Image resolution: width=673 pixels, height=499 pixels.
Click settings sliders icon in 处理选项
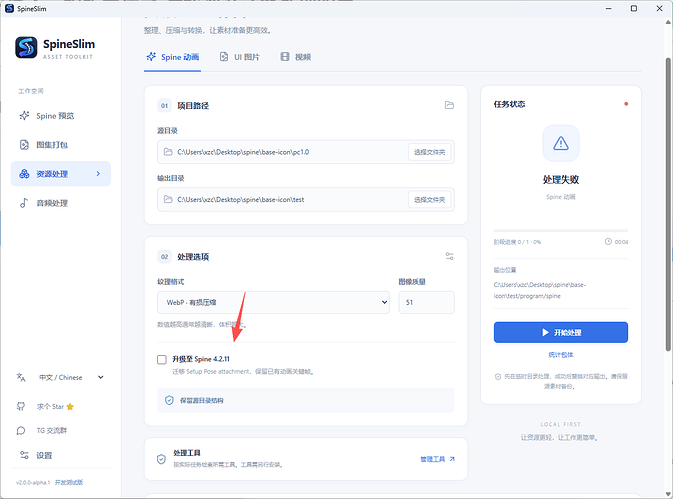[x=449, y=256]
